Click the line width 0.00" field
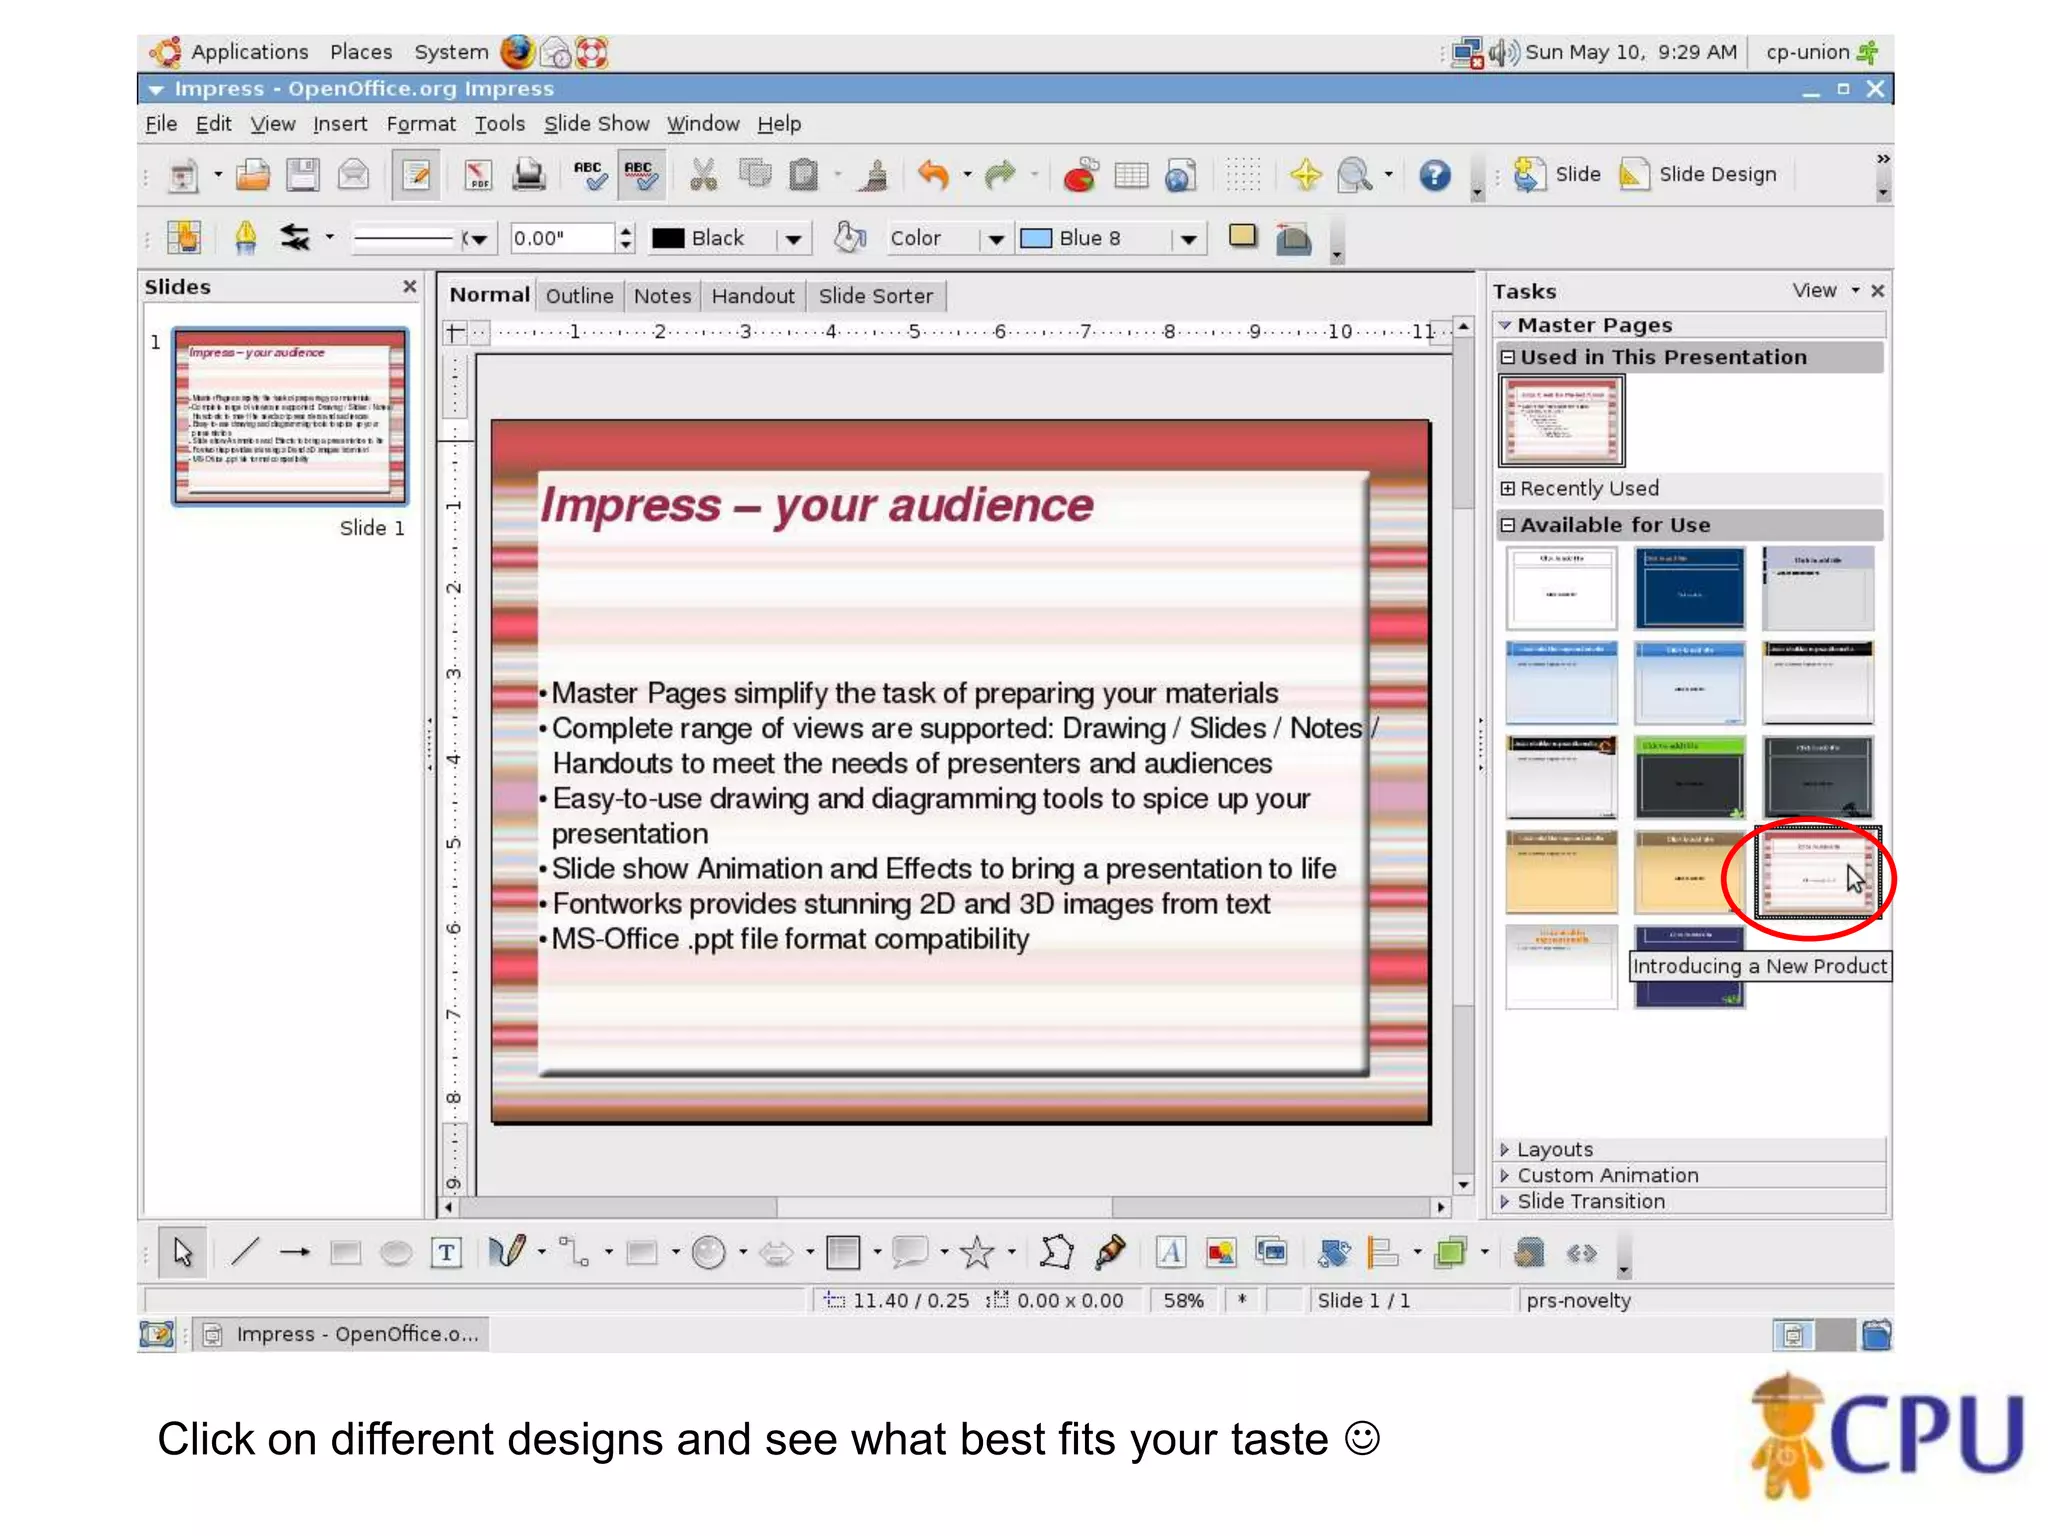This screenshot has width=2048, height=1536. point(561,238)
